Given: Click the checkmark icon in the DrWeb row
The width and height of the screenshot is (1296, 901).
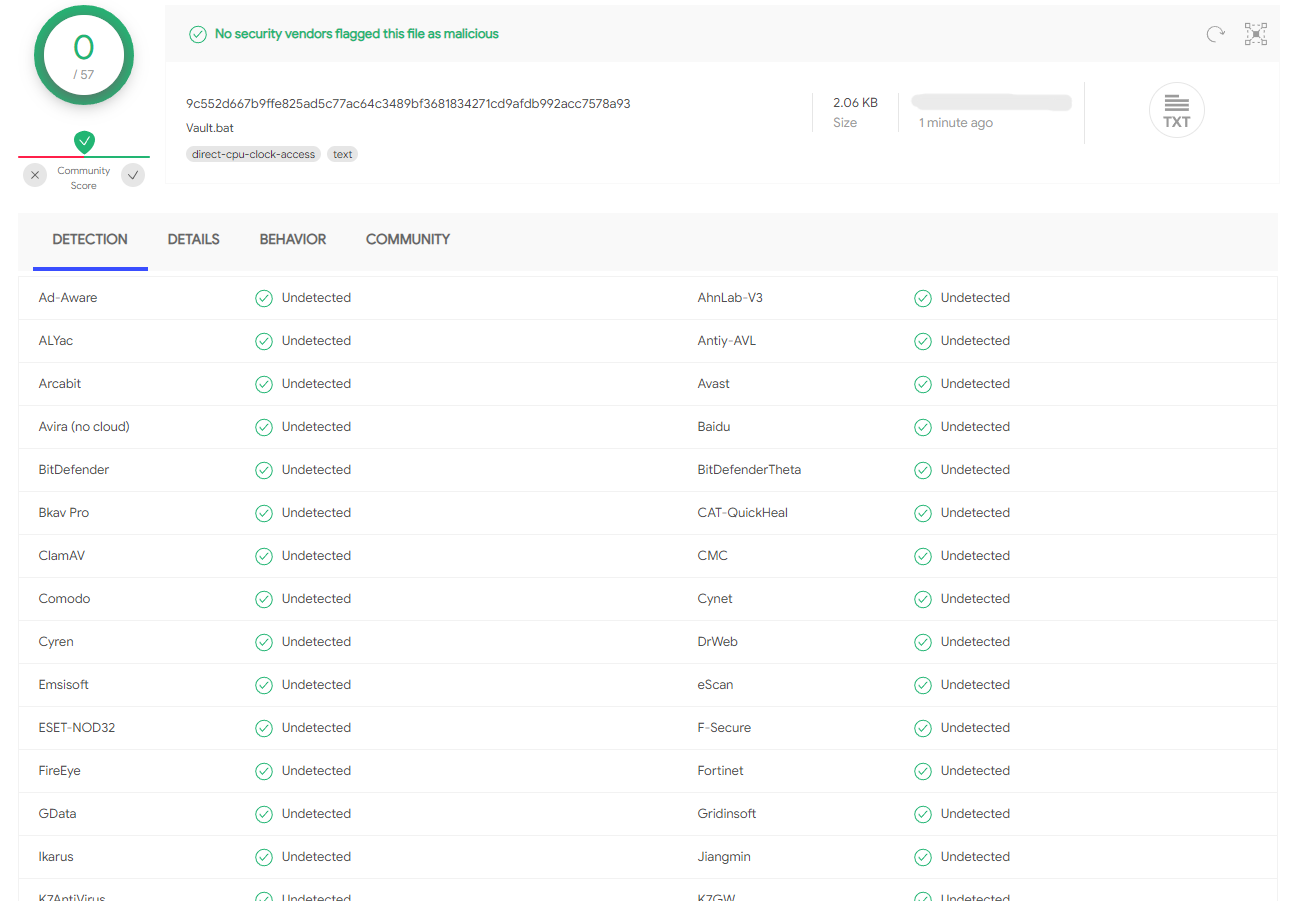Looking at the screenshot, I should tap(923, 642).
